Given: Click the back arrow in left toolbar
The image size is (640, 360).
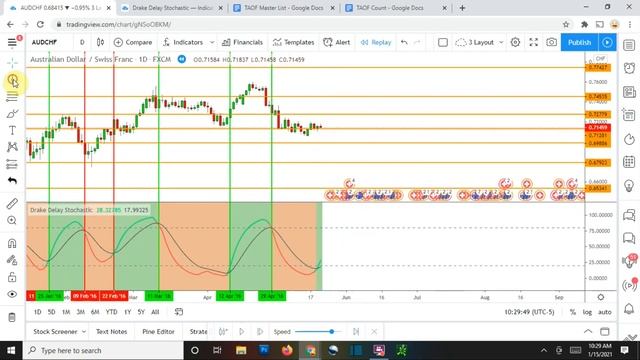Looking at the screenshot, I should click(x=12, y=180).
